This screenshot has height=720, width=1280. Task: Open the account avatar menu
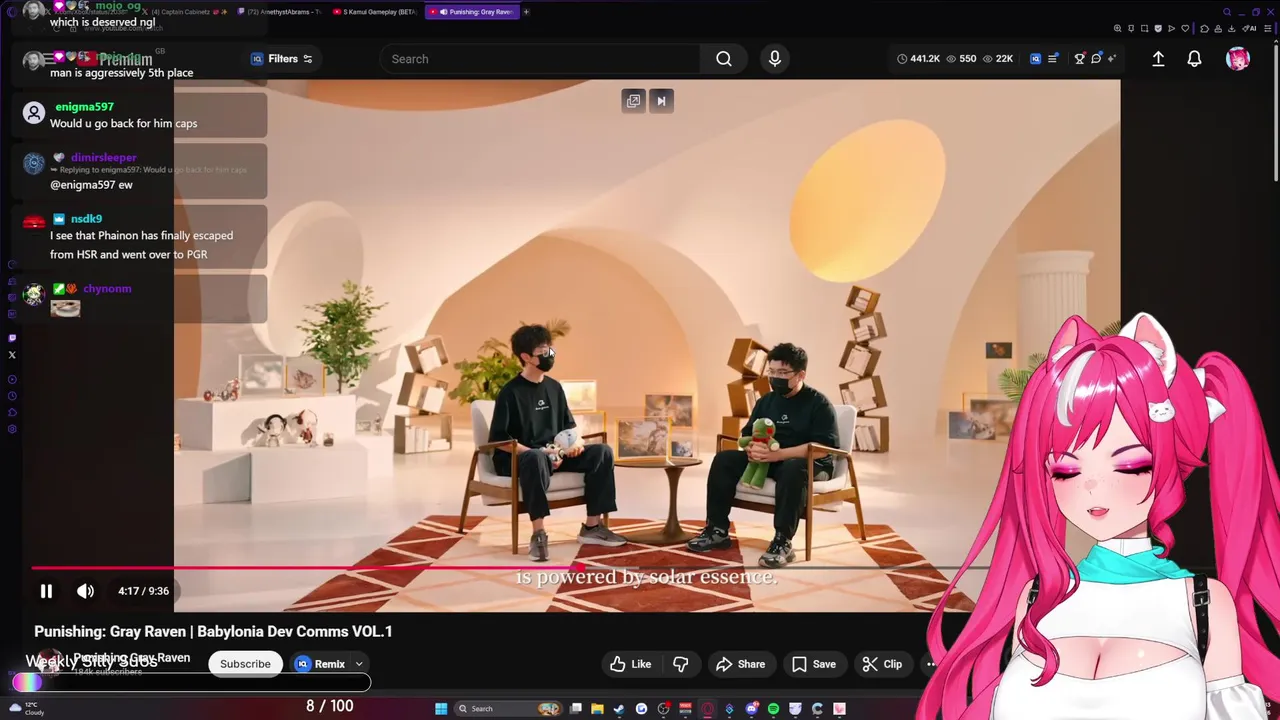point(1238,59)
